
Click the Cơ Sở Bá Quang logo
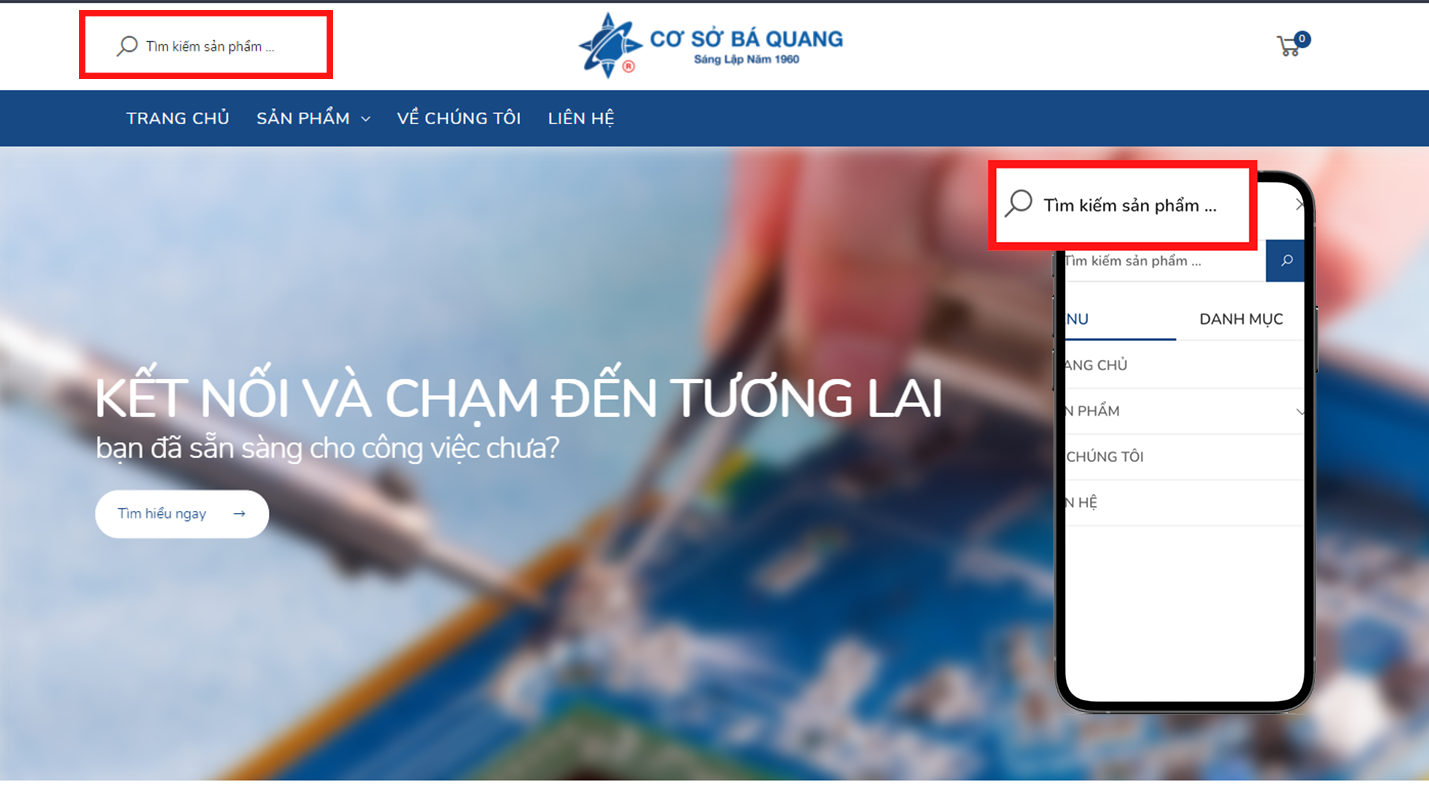click(x=711, y=45)
